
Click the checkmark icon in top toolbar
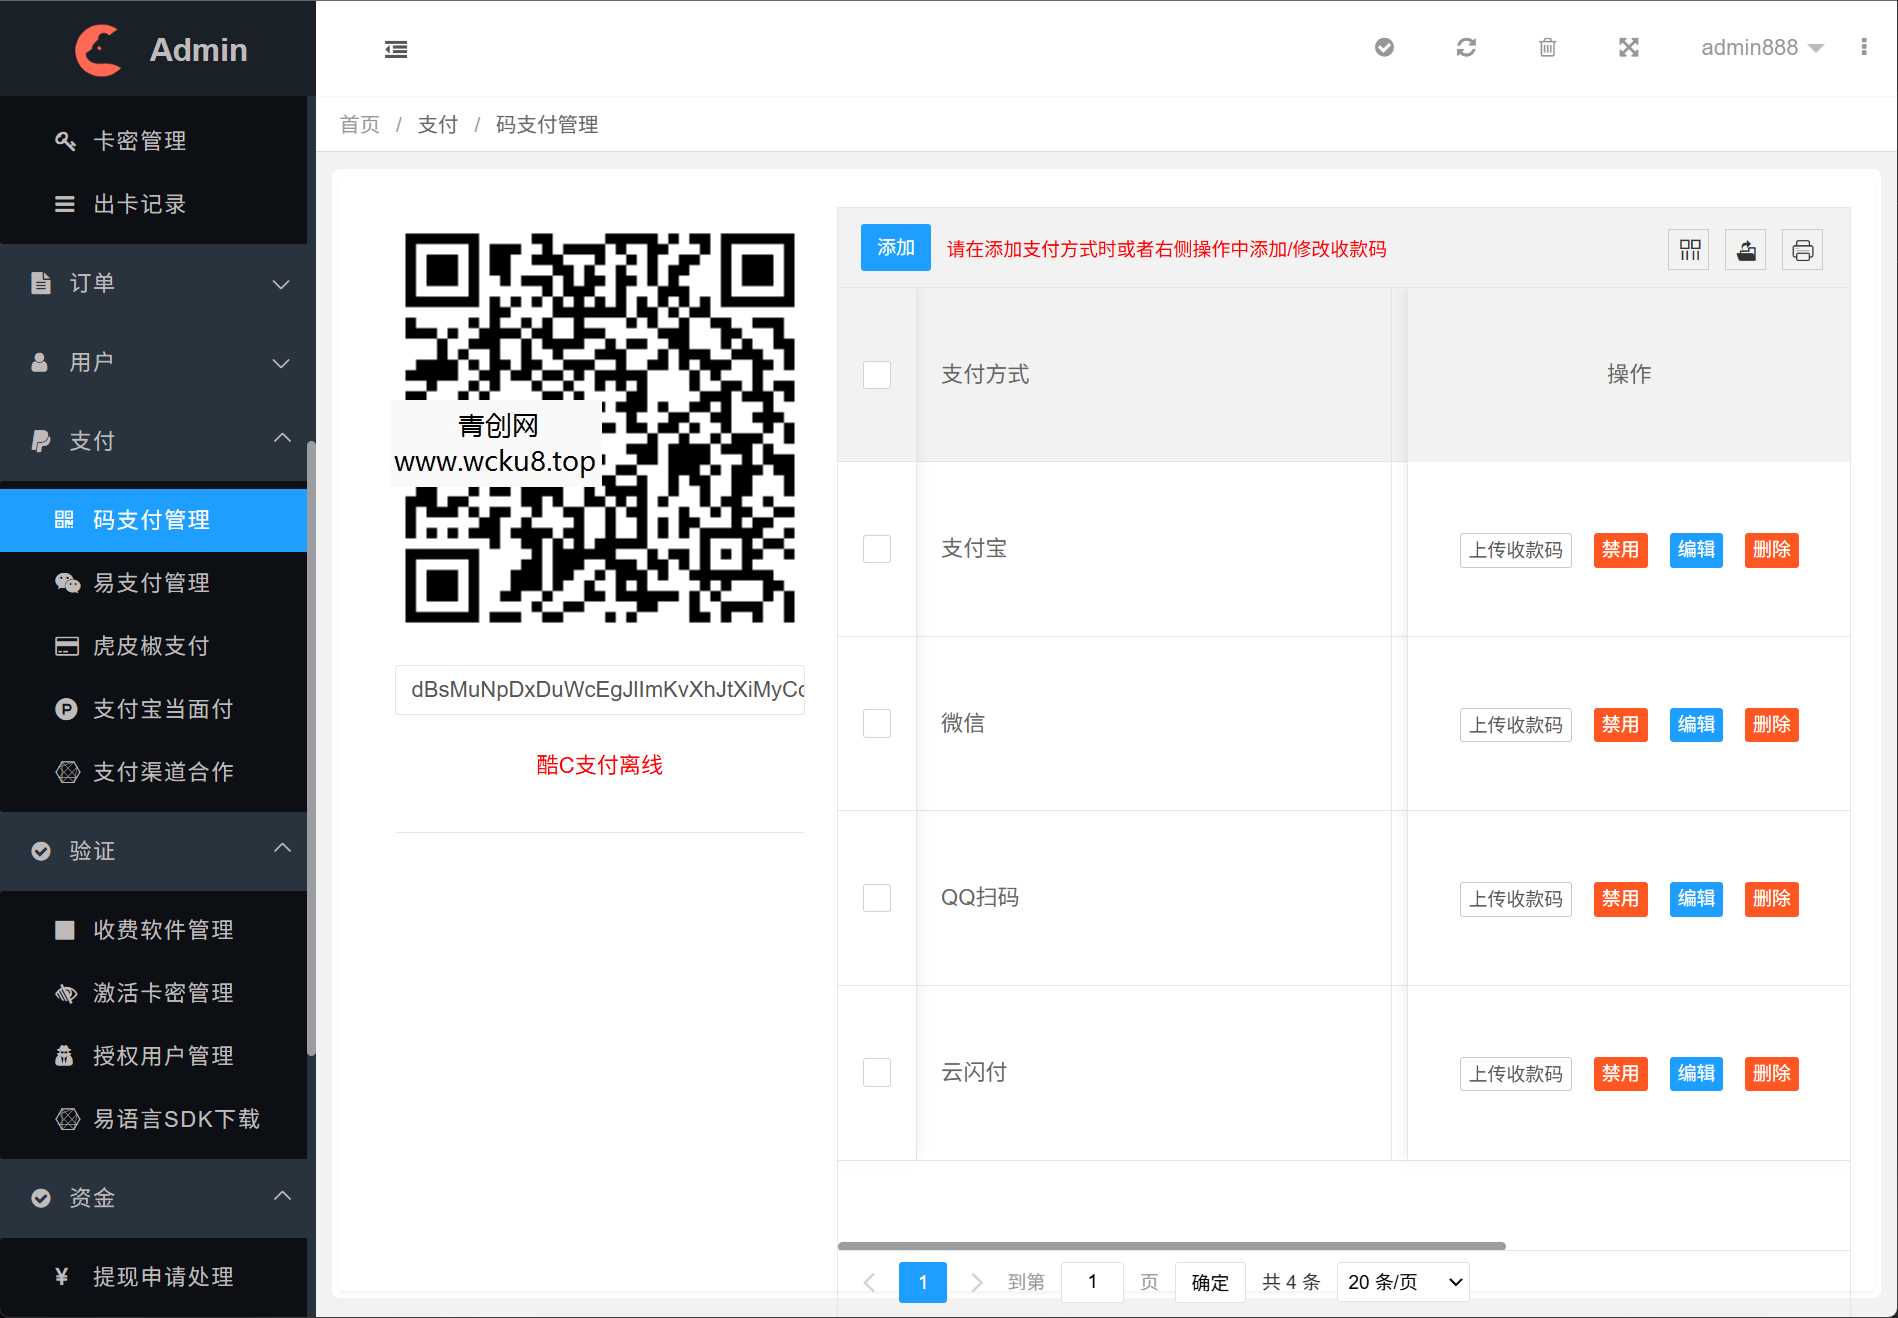1384,47
